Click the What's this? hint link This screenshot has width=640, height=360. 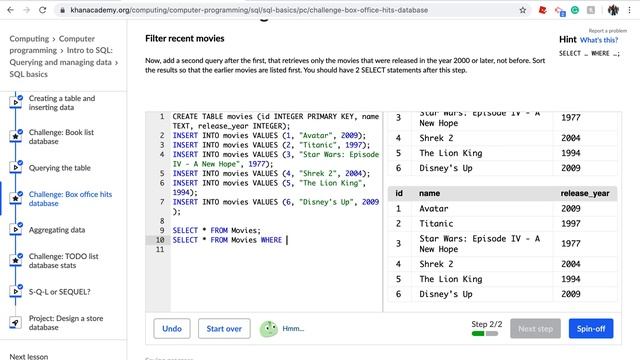click(599, 40)
